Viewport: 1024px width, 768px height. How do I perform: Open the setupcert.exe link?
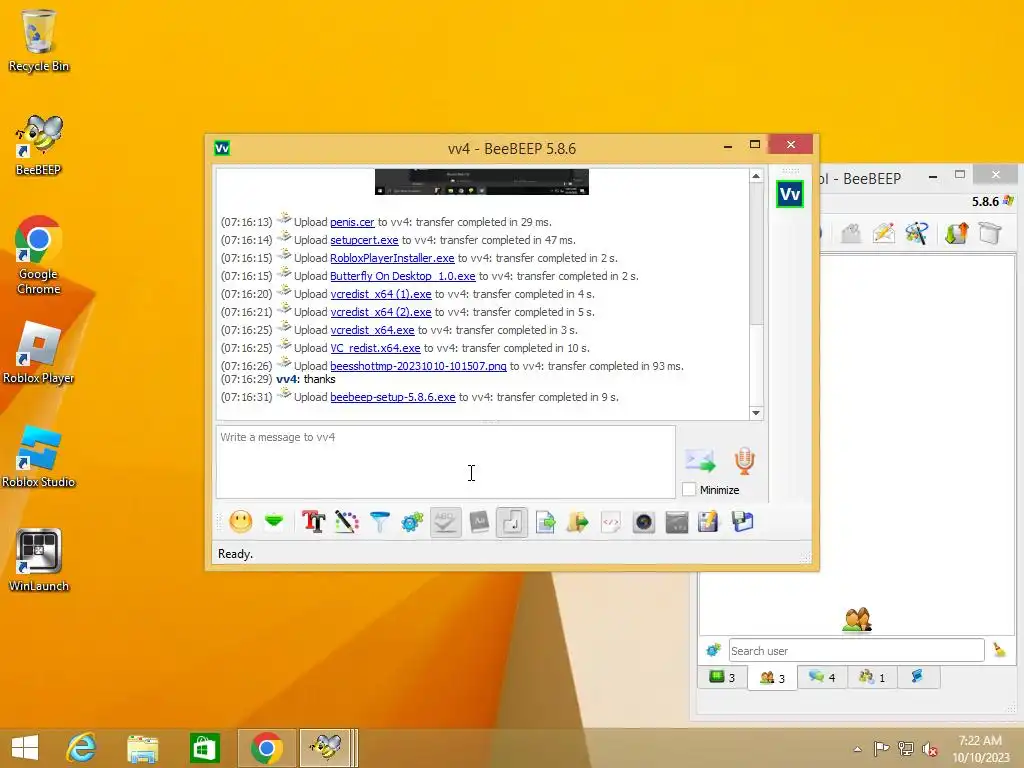[364, 240]
